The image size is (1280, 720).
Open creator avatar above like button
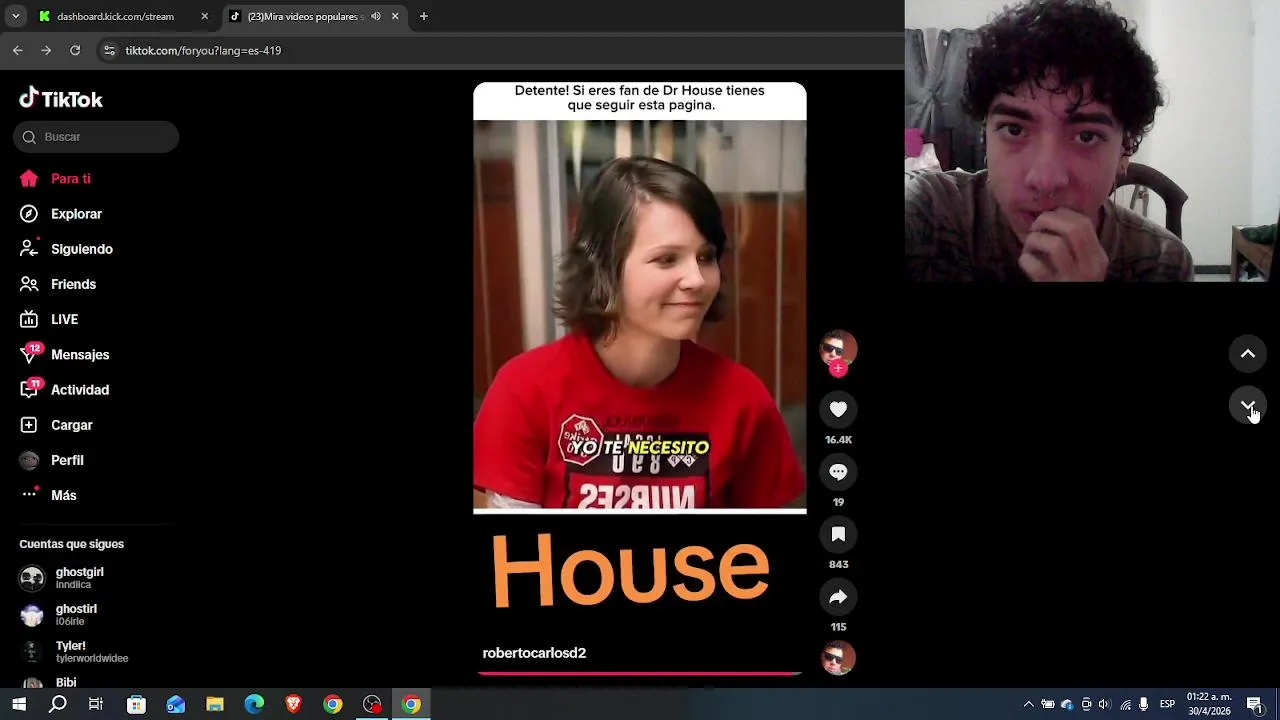point(838,347)
